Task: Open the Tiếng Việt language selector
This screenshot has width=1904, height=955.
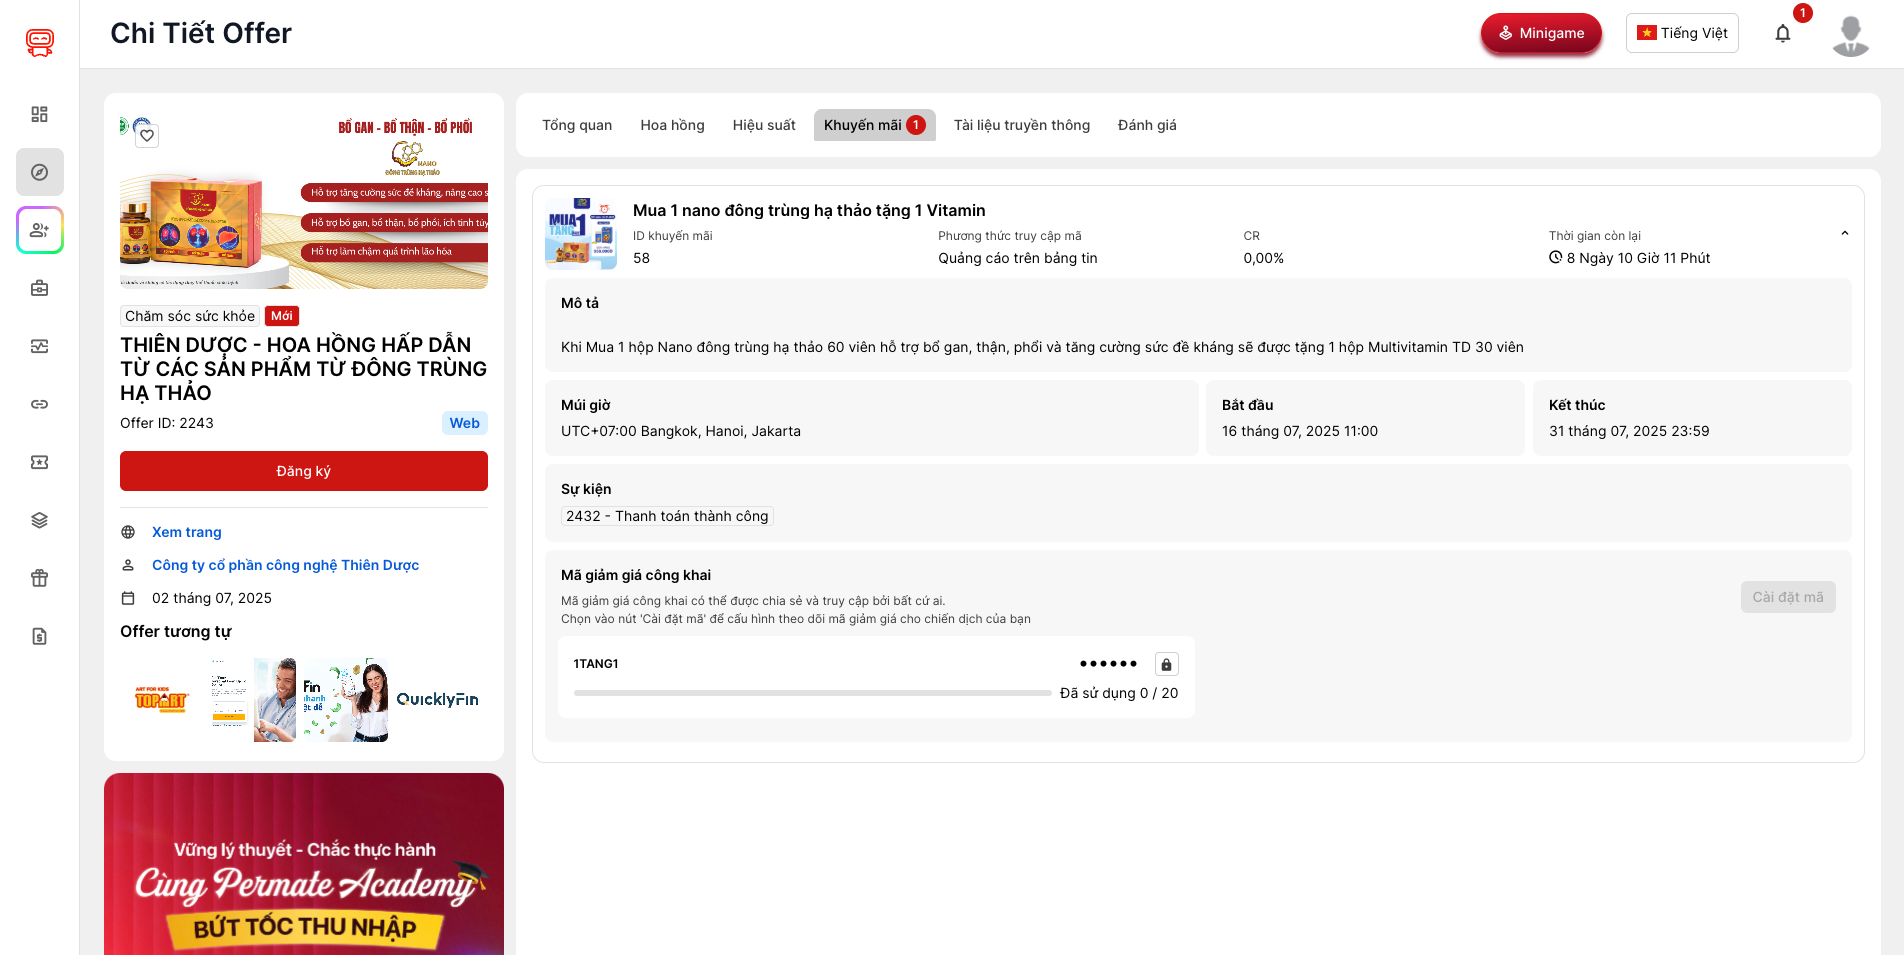Action: [x=1682, y=33]
